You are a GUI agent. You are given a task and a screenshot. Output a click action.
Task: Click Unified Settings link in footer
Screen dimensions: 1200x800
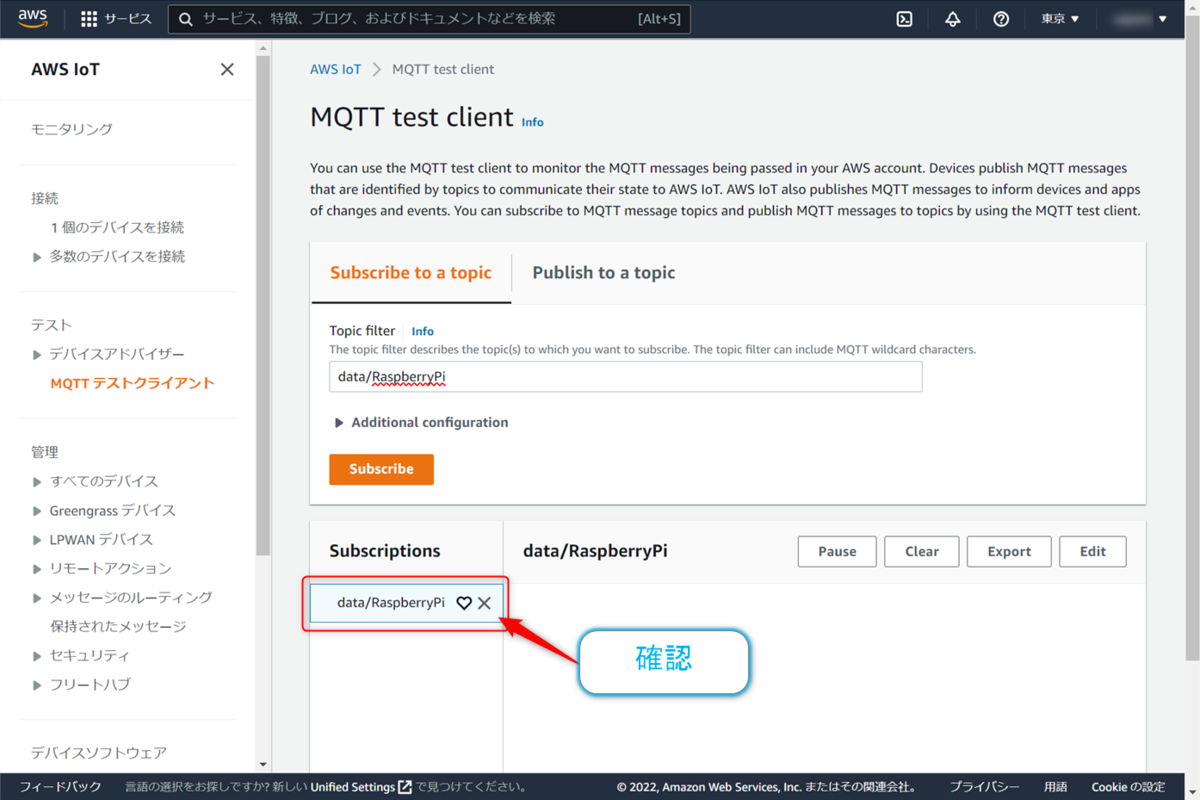(x=353, y=787)
